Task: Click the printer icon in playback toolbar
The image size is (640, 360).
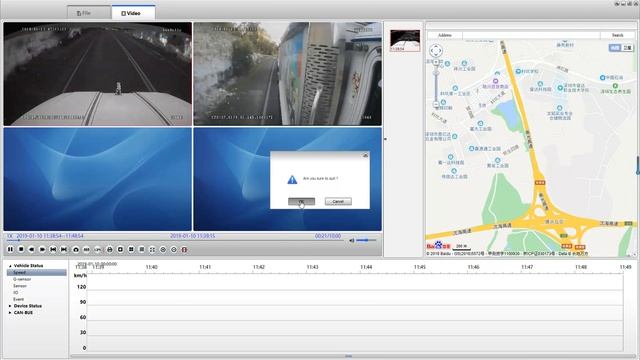Action: [109, 249]
